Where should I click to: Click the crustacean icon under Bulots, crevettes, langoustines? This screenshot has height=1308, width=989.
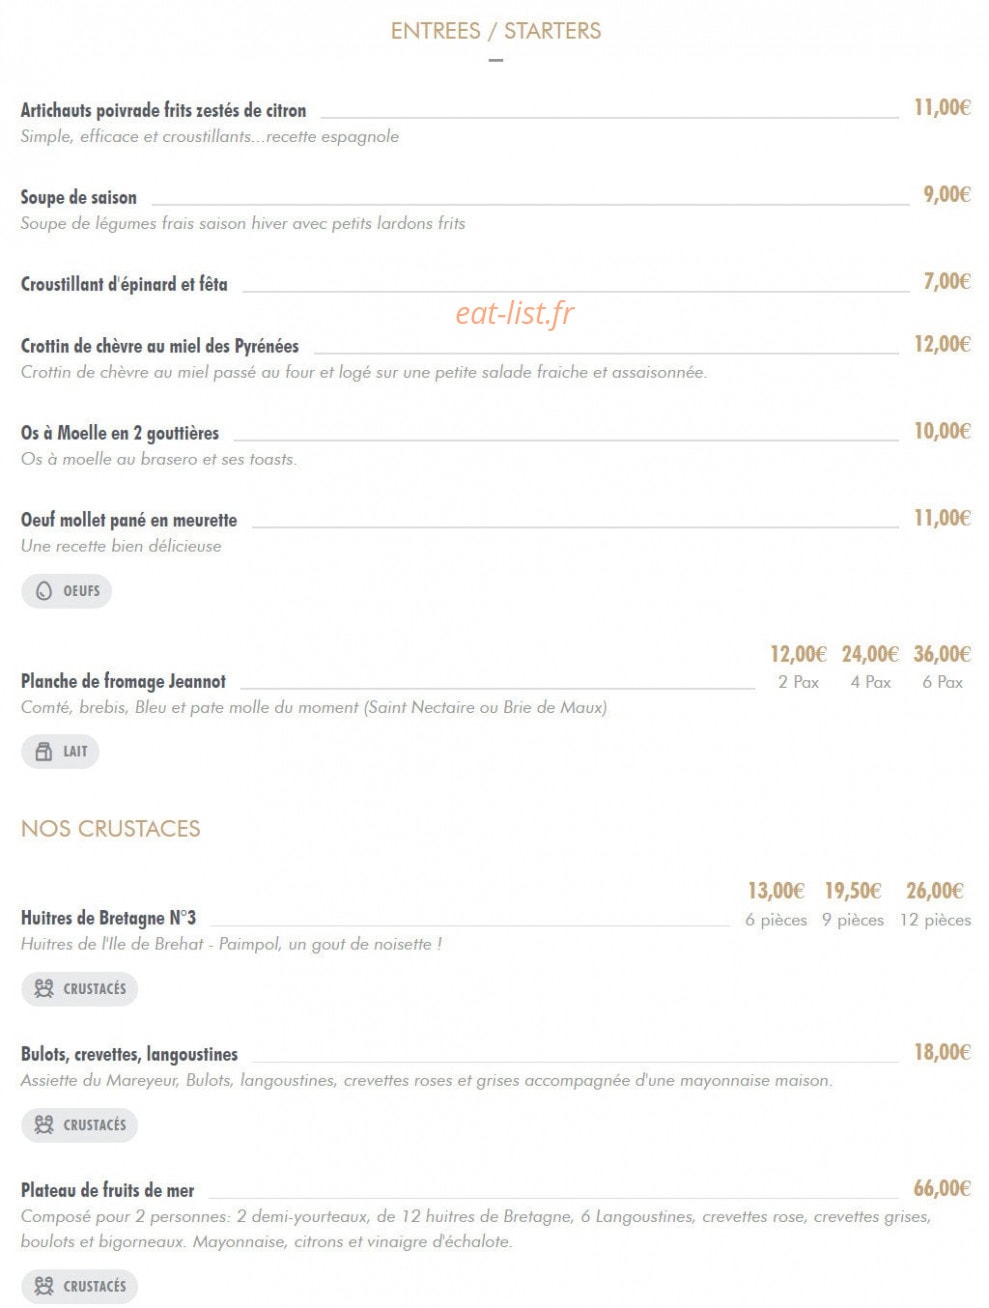[44, 1125]
